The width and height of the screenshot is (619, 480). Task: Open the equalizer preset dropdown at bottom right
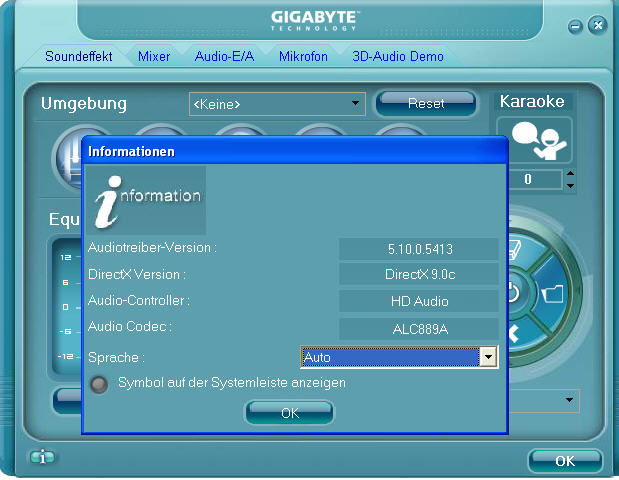tap(569, 400)
